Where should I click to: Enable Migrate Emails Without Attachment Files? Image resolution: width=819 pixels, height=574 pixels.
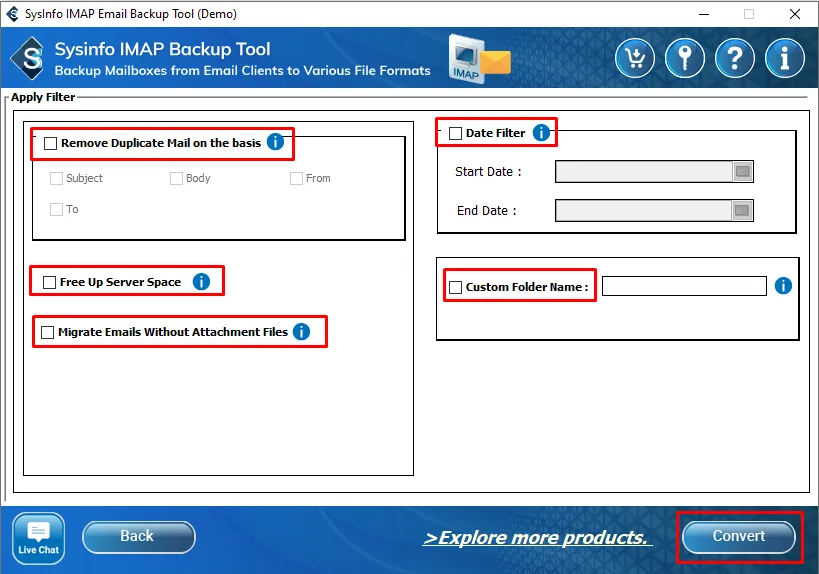click(x=48, y=332)
